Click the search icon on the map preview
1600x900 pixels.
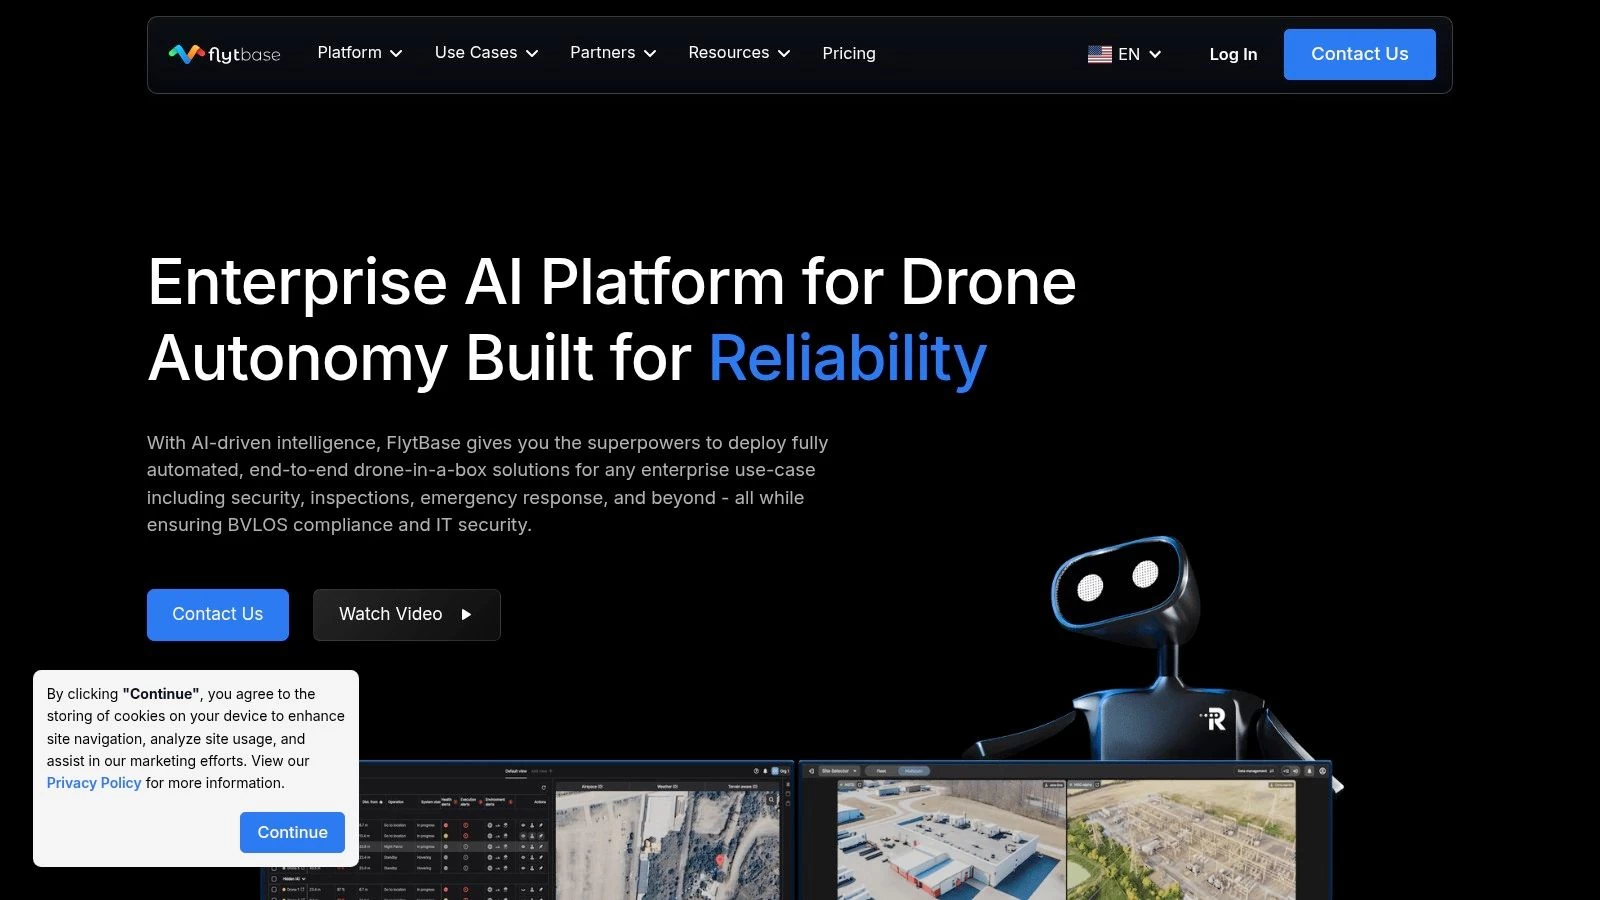pyautogui.click(x=771, y=799)
